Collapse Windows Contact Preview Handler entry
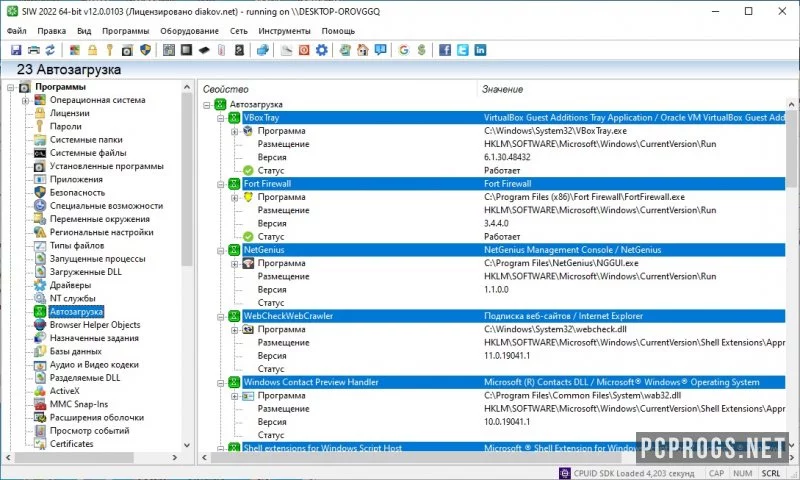The image size is (800, 480). 220,383
